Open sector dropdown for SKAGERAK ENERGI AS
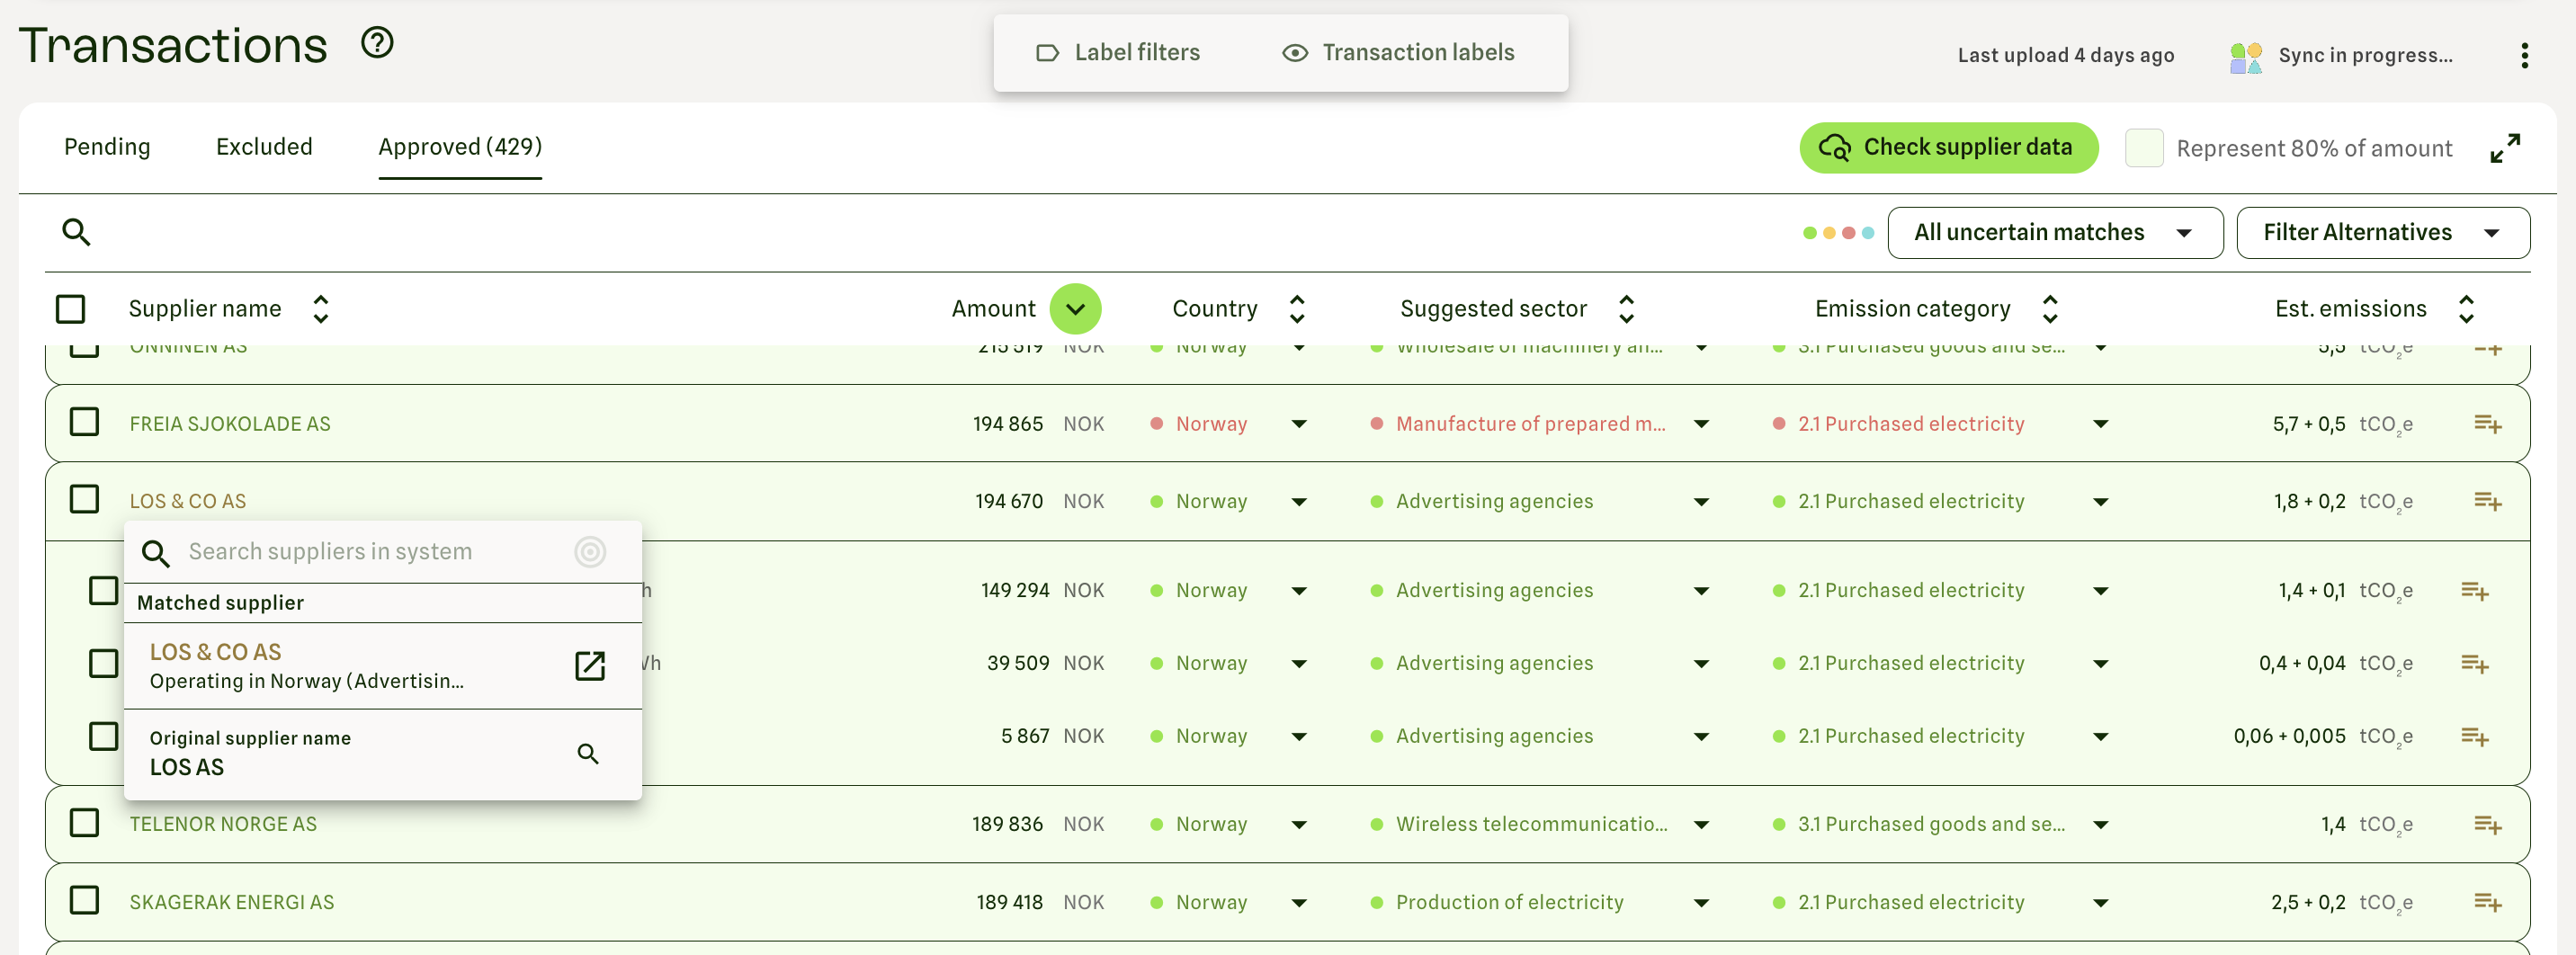Viewport: 2576px width, 955px height. (1701, 903)
